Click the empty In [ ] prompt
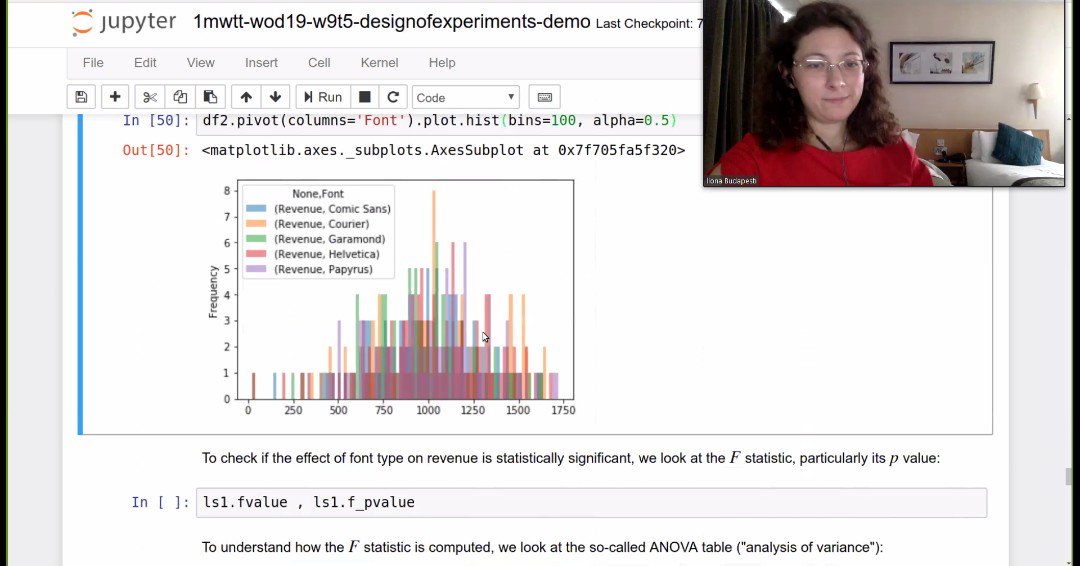This screenshot has width=1080, height=566. pyautogui.click(x=160, y=503)
